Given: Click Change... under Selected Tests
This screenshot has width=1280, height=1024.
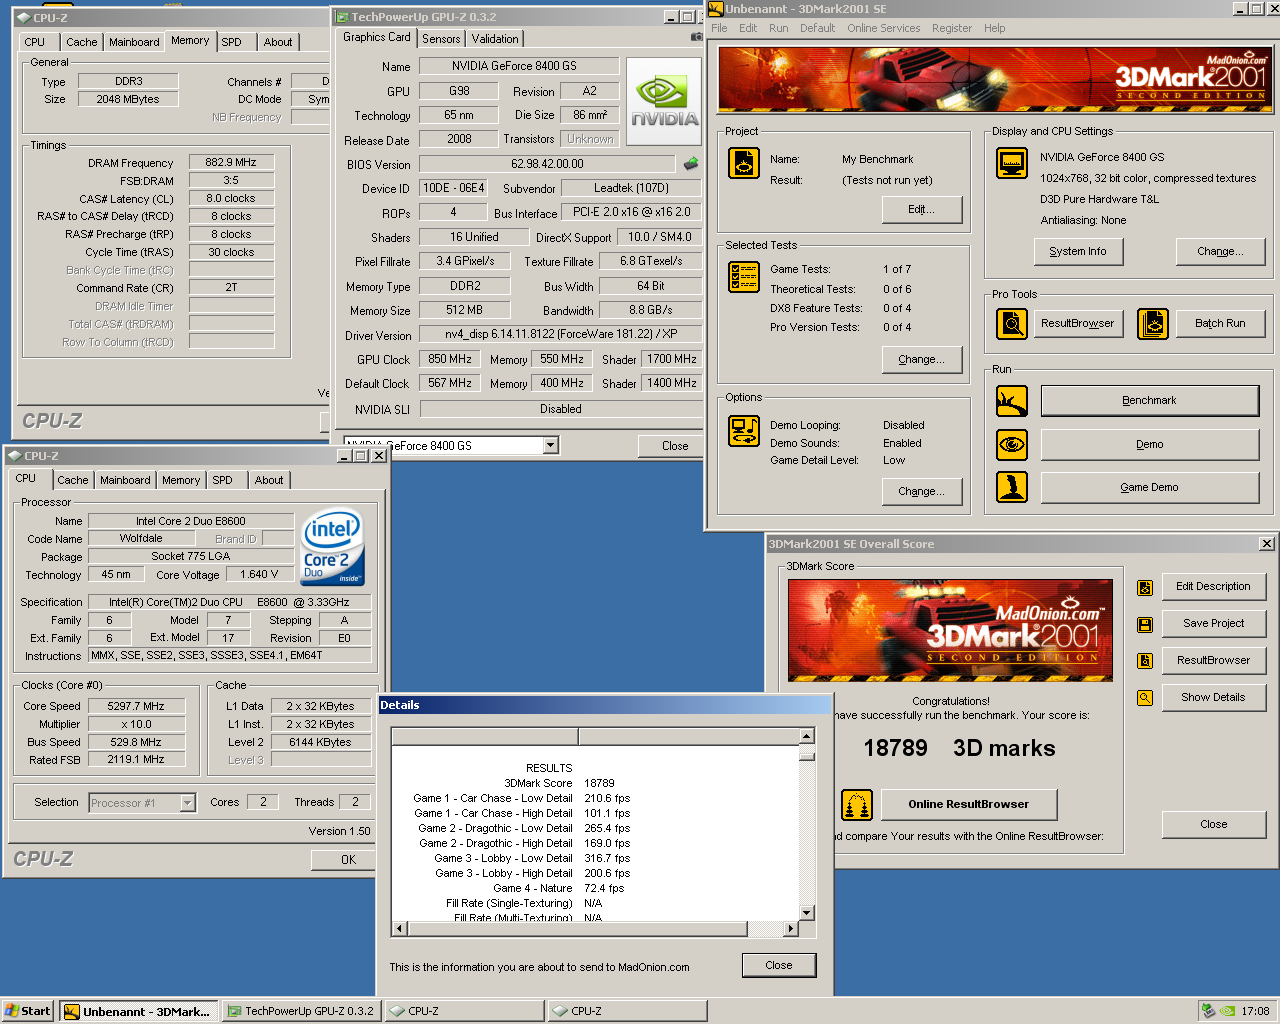Looking at the screenshot, I should coord(921,360).
